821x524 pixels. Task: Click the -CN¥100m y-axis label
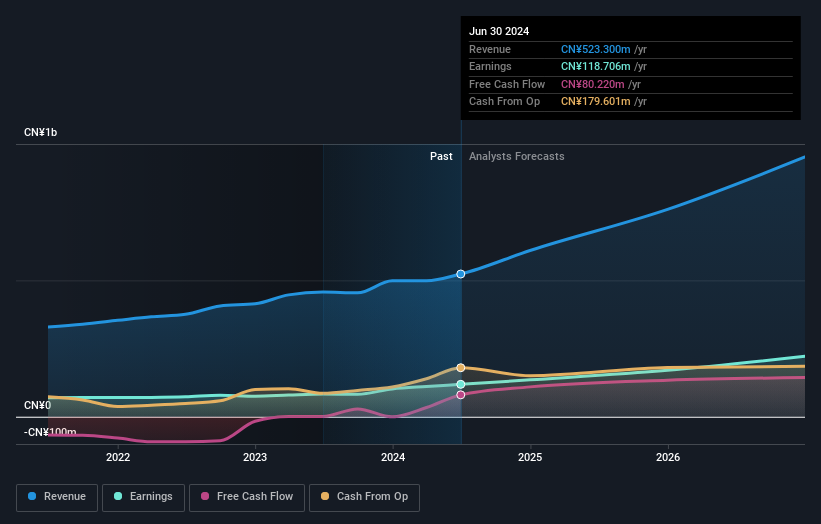click(x=50, y=432)
